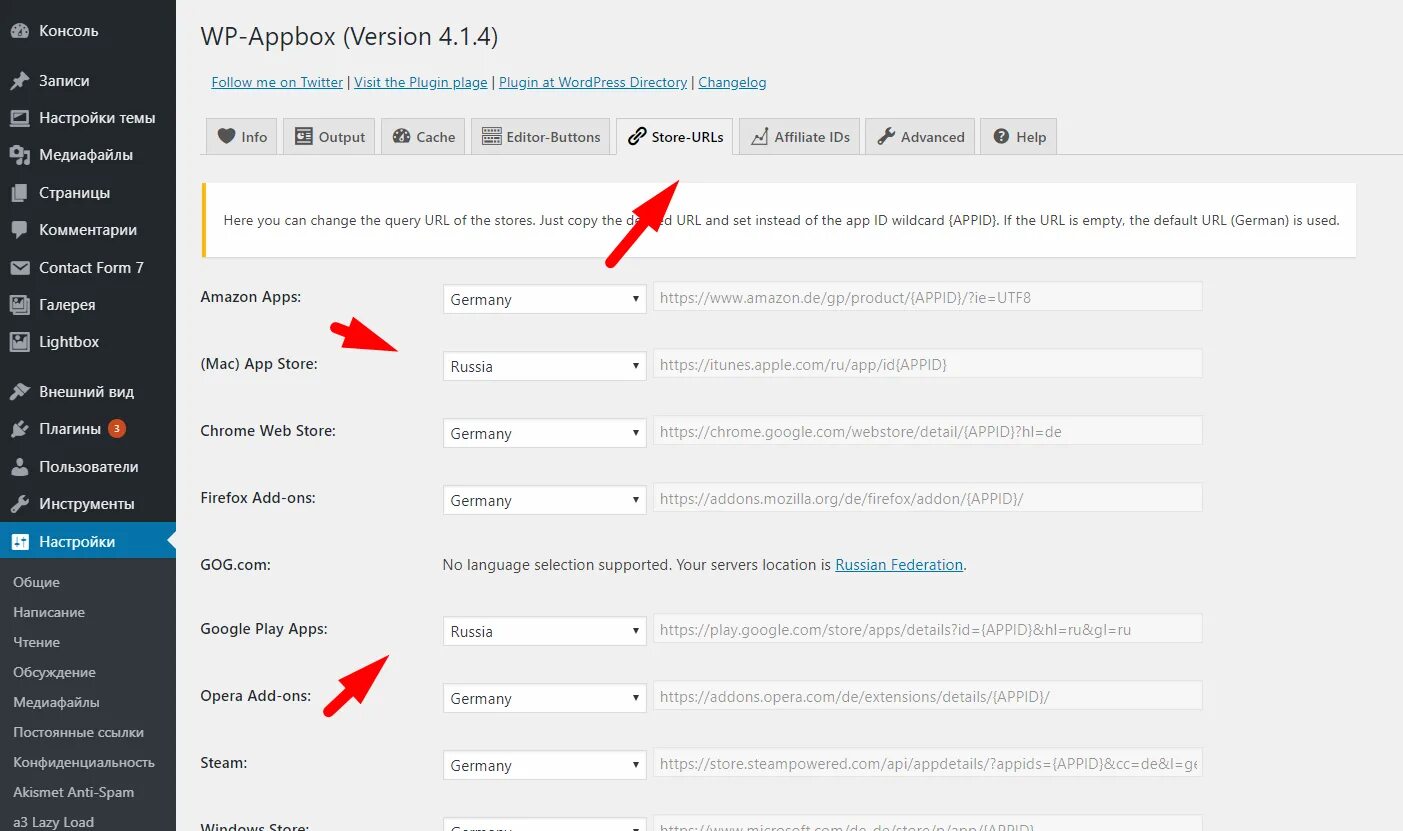
Task: Open the Follow me on Twitter link
Action: point(277,82)
